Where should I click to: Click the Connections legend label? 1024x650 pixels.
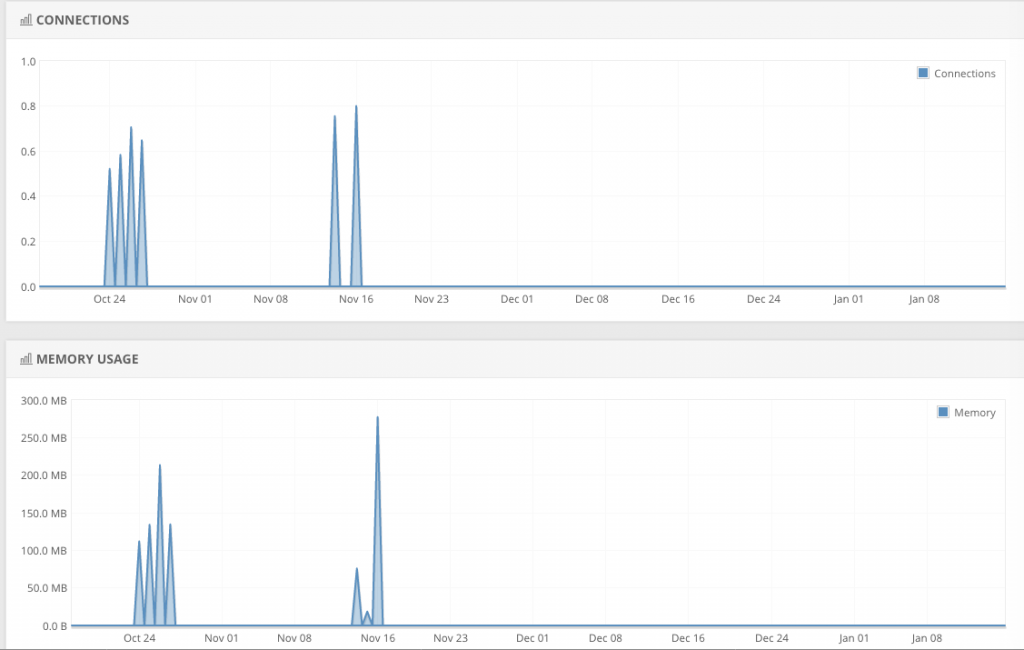[965, 73]
